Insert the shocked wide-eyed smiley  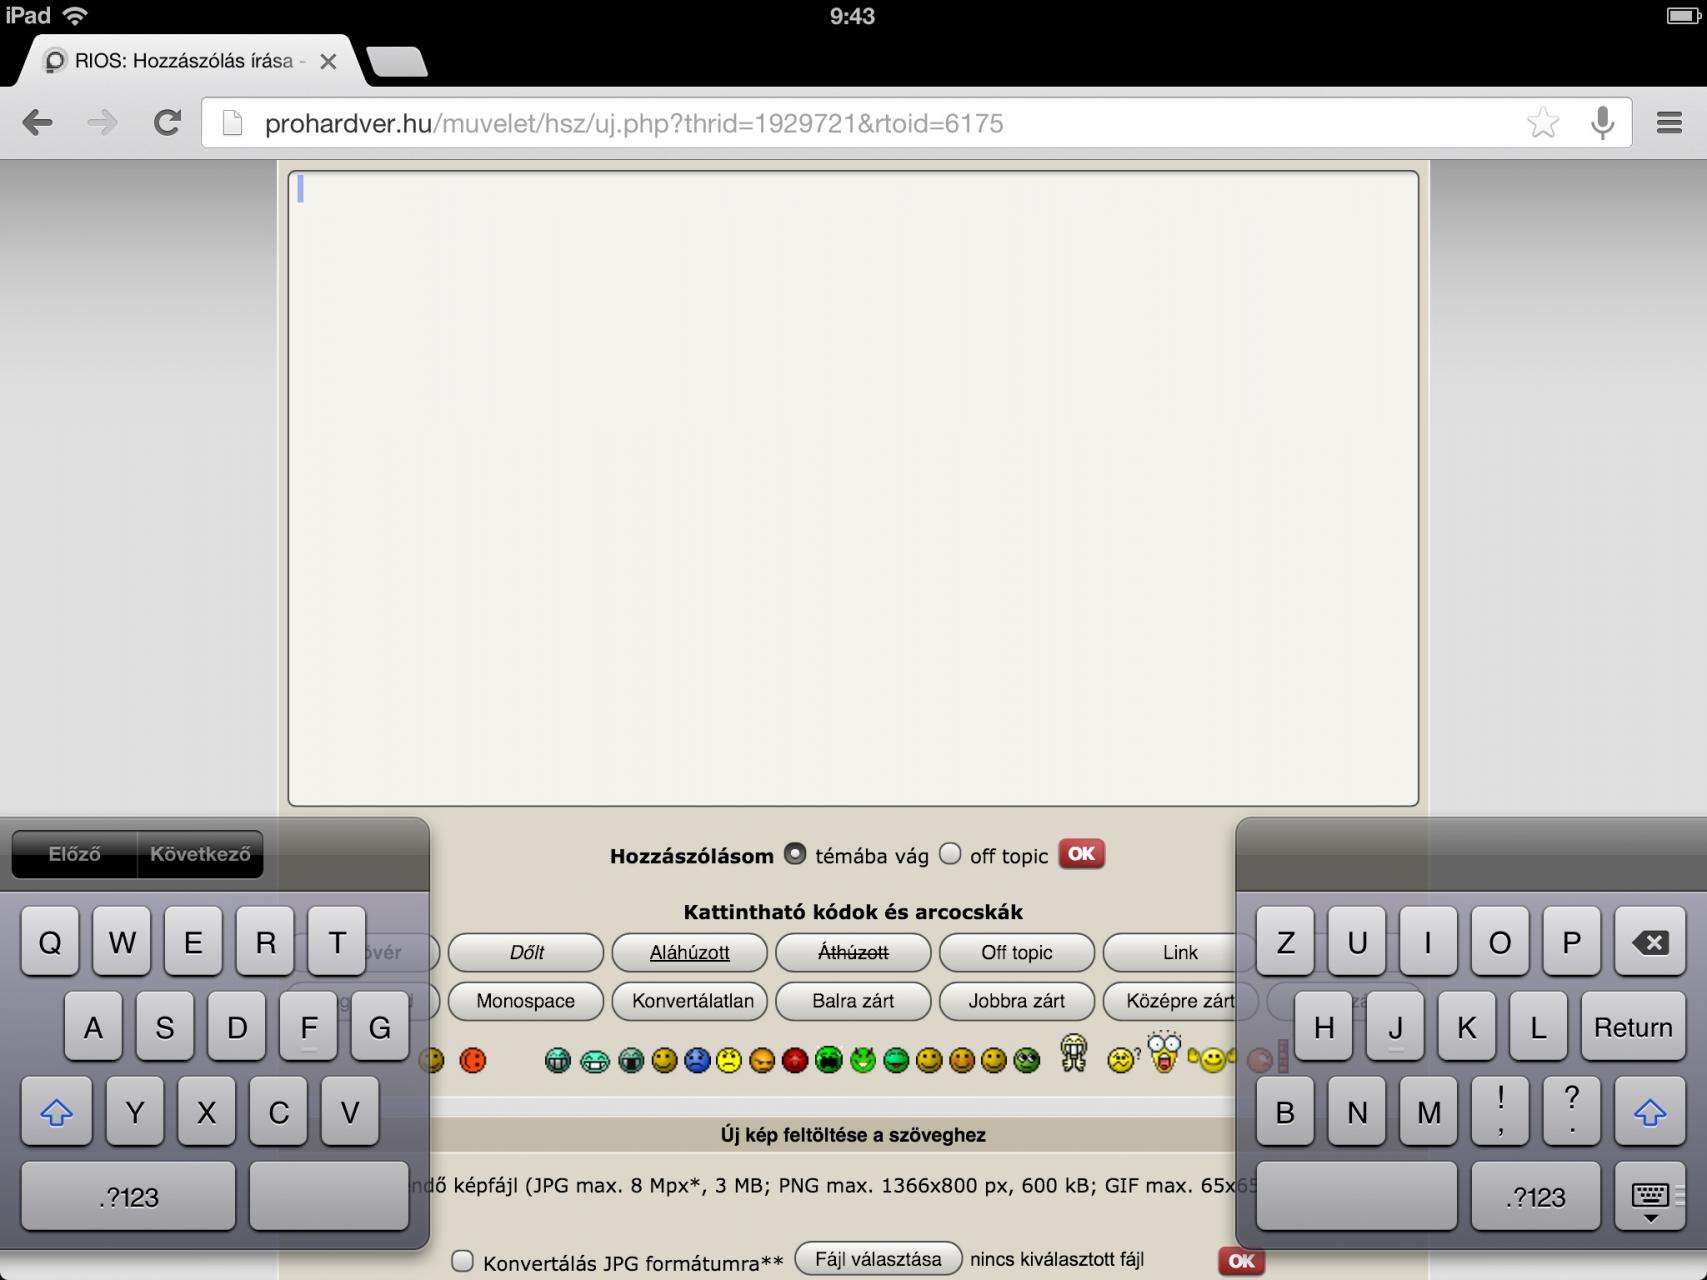(1164, 1052)
